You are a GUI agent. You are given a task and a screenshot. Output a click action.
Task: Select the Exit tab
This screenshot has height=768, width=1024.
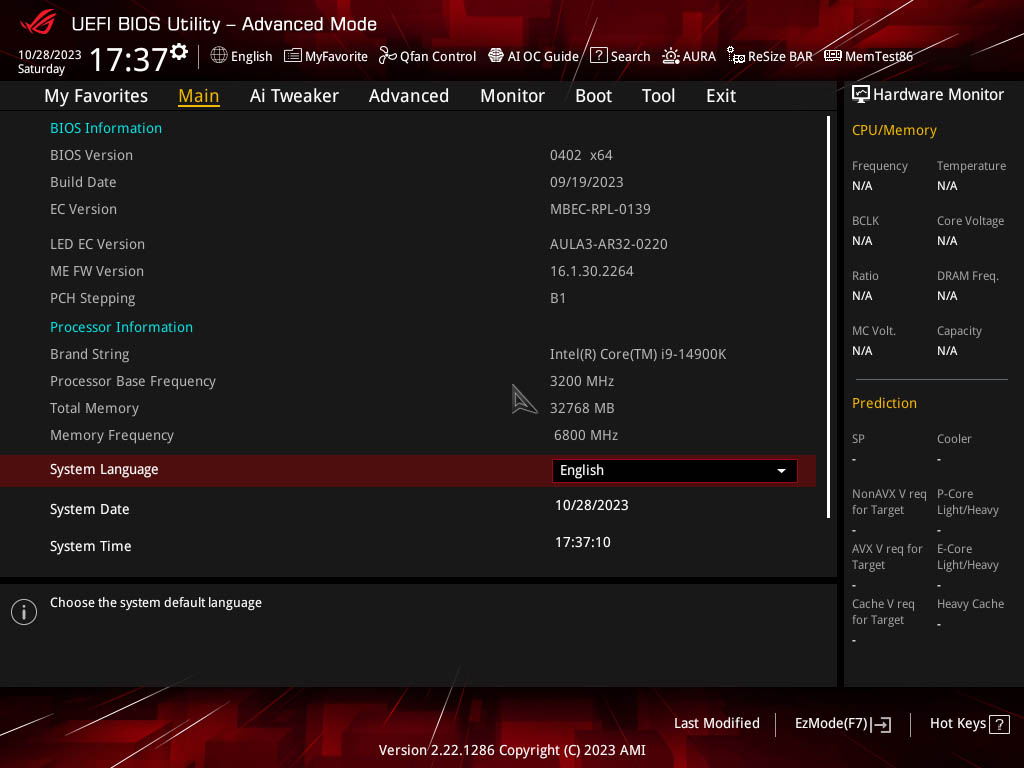(x=721, y=96)
